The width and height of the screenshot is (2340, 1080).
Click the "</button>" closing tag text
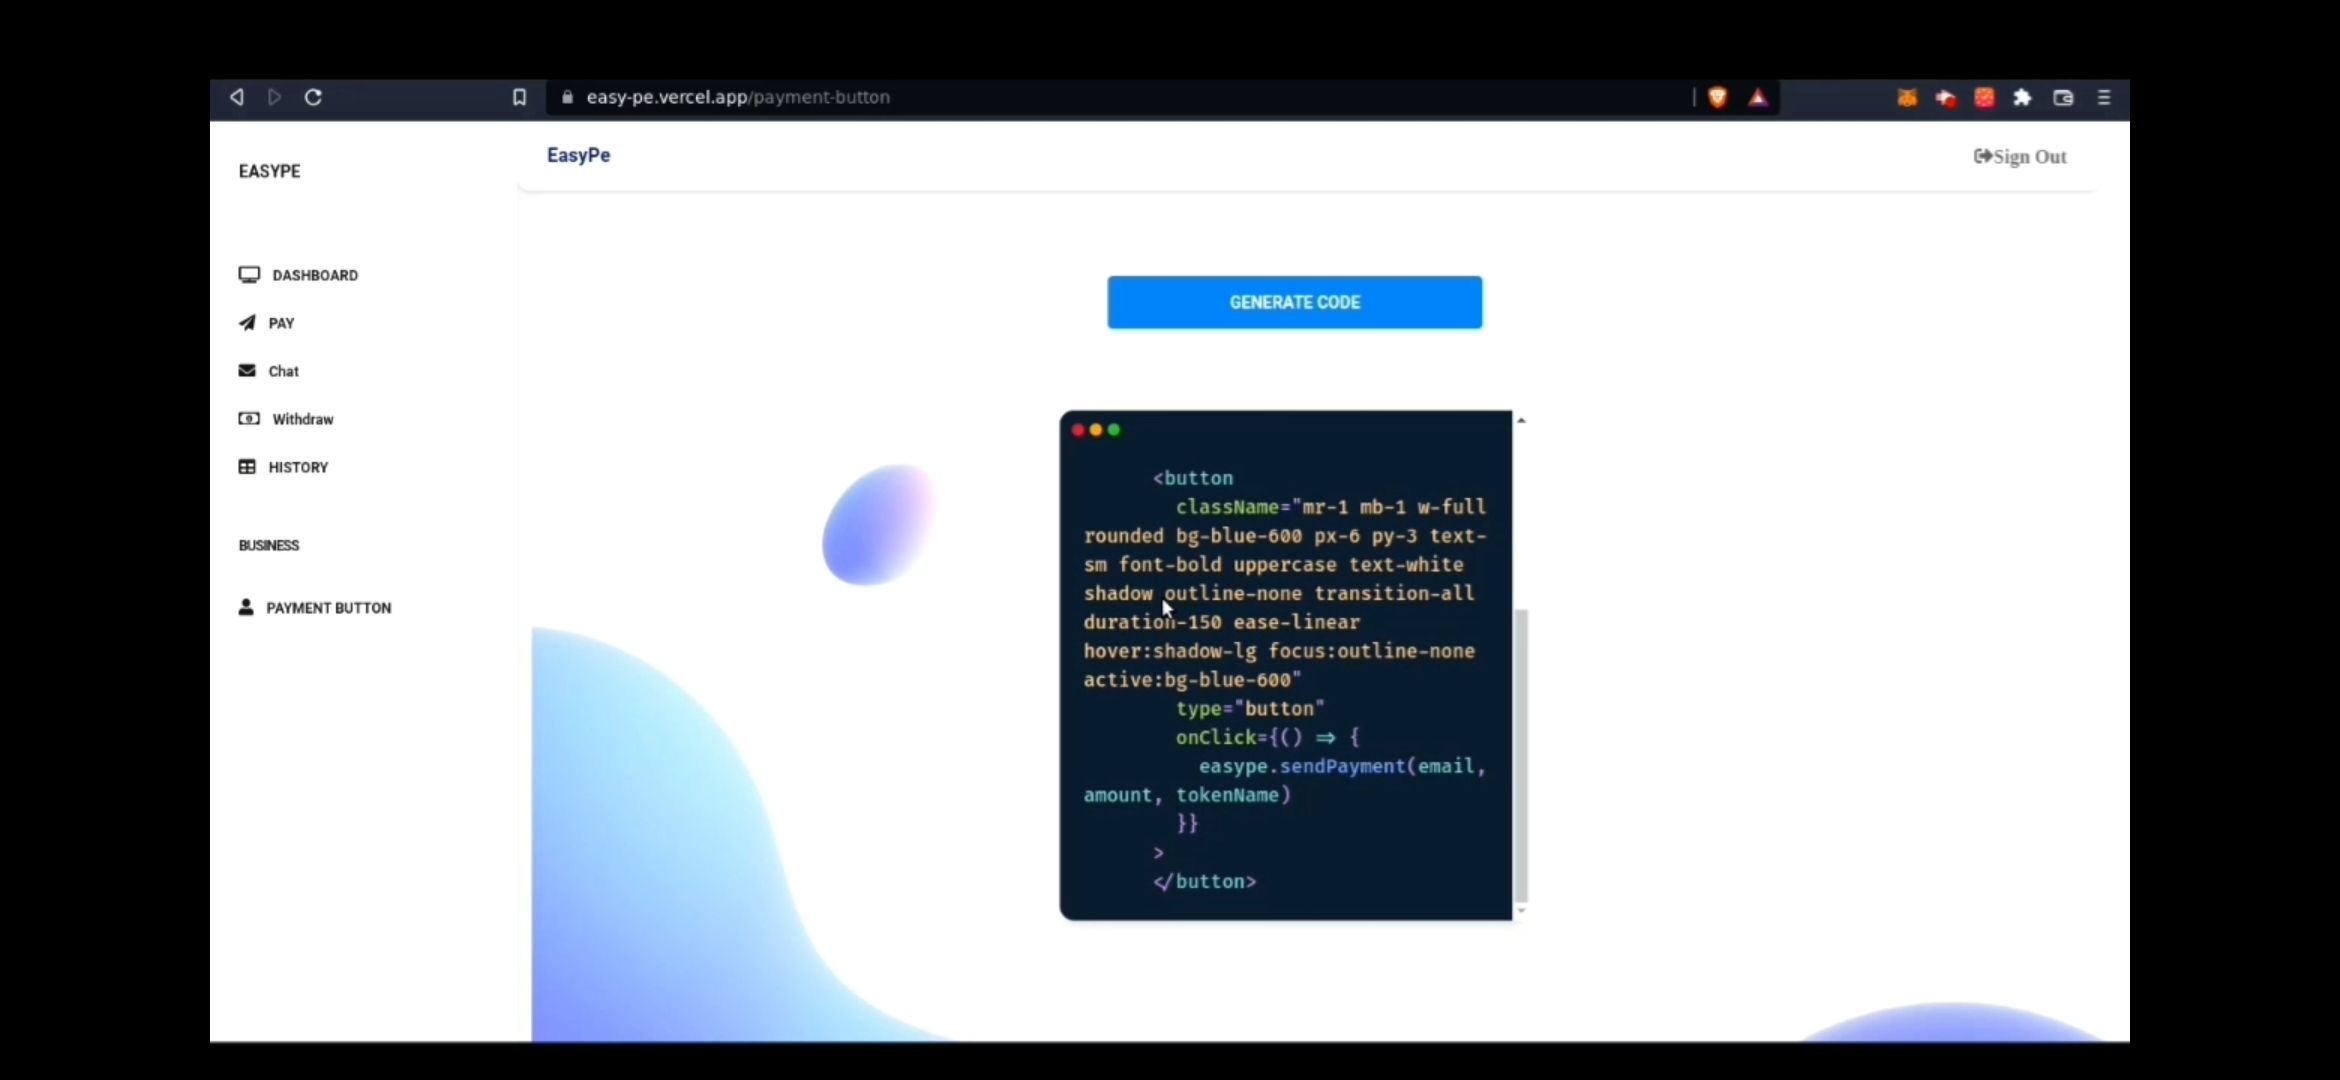[1204, 881]
